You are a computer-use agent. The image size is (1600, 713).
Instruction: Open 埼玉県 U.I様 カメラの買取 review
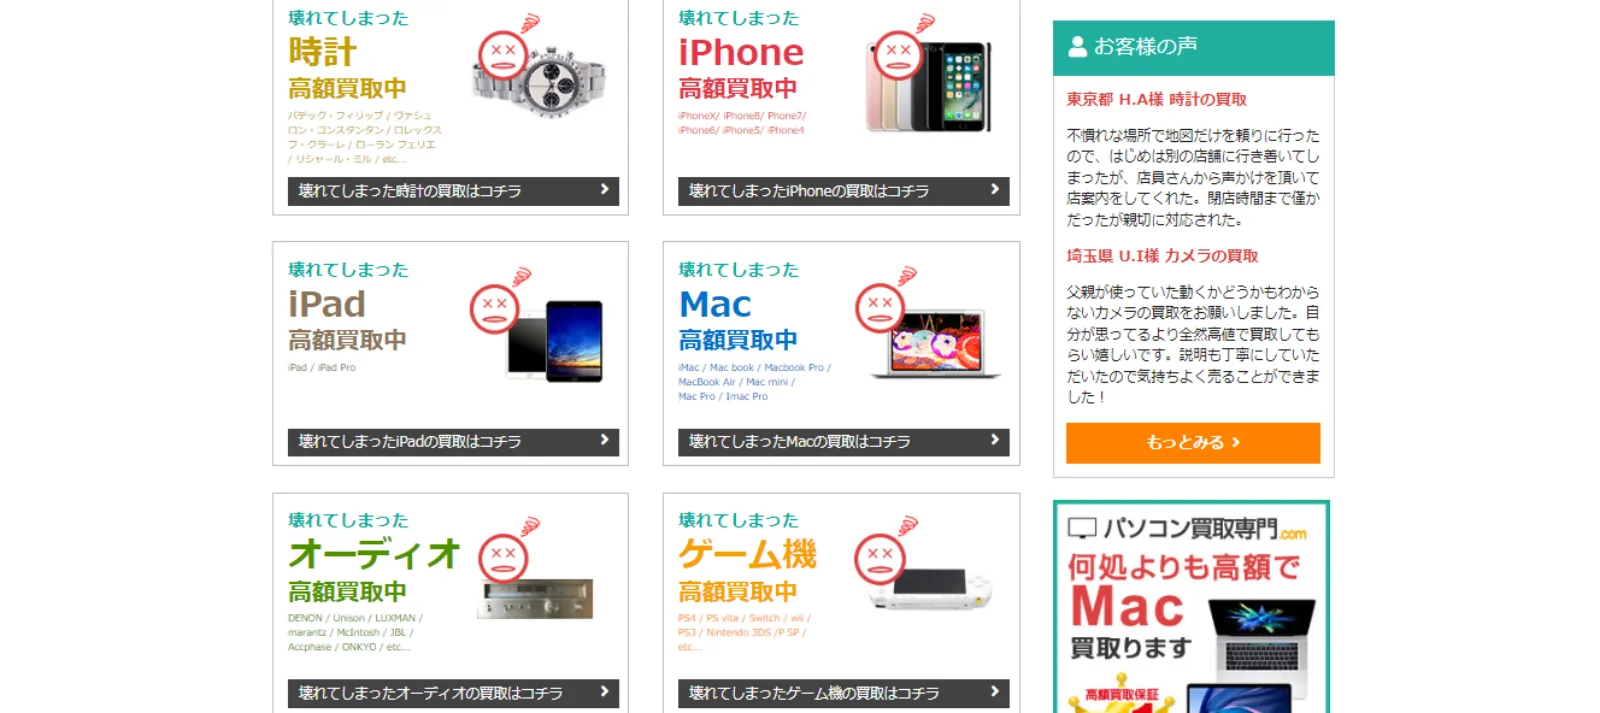click(1162, 256)
